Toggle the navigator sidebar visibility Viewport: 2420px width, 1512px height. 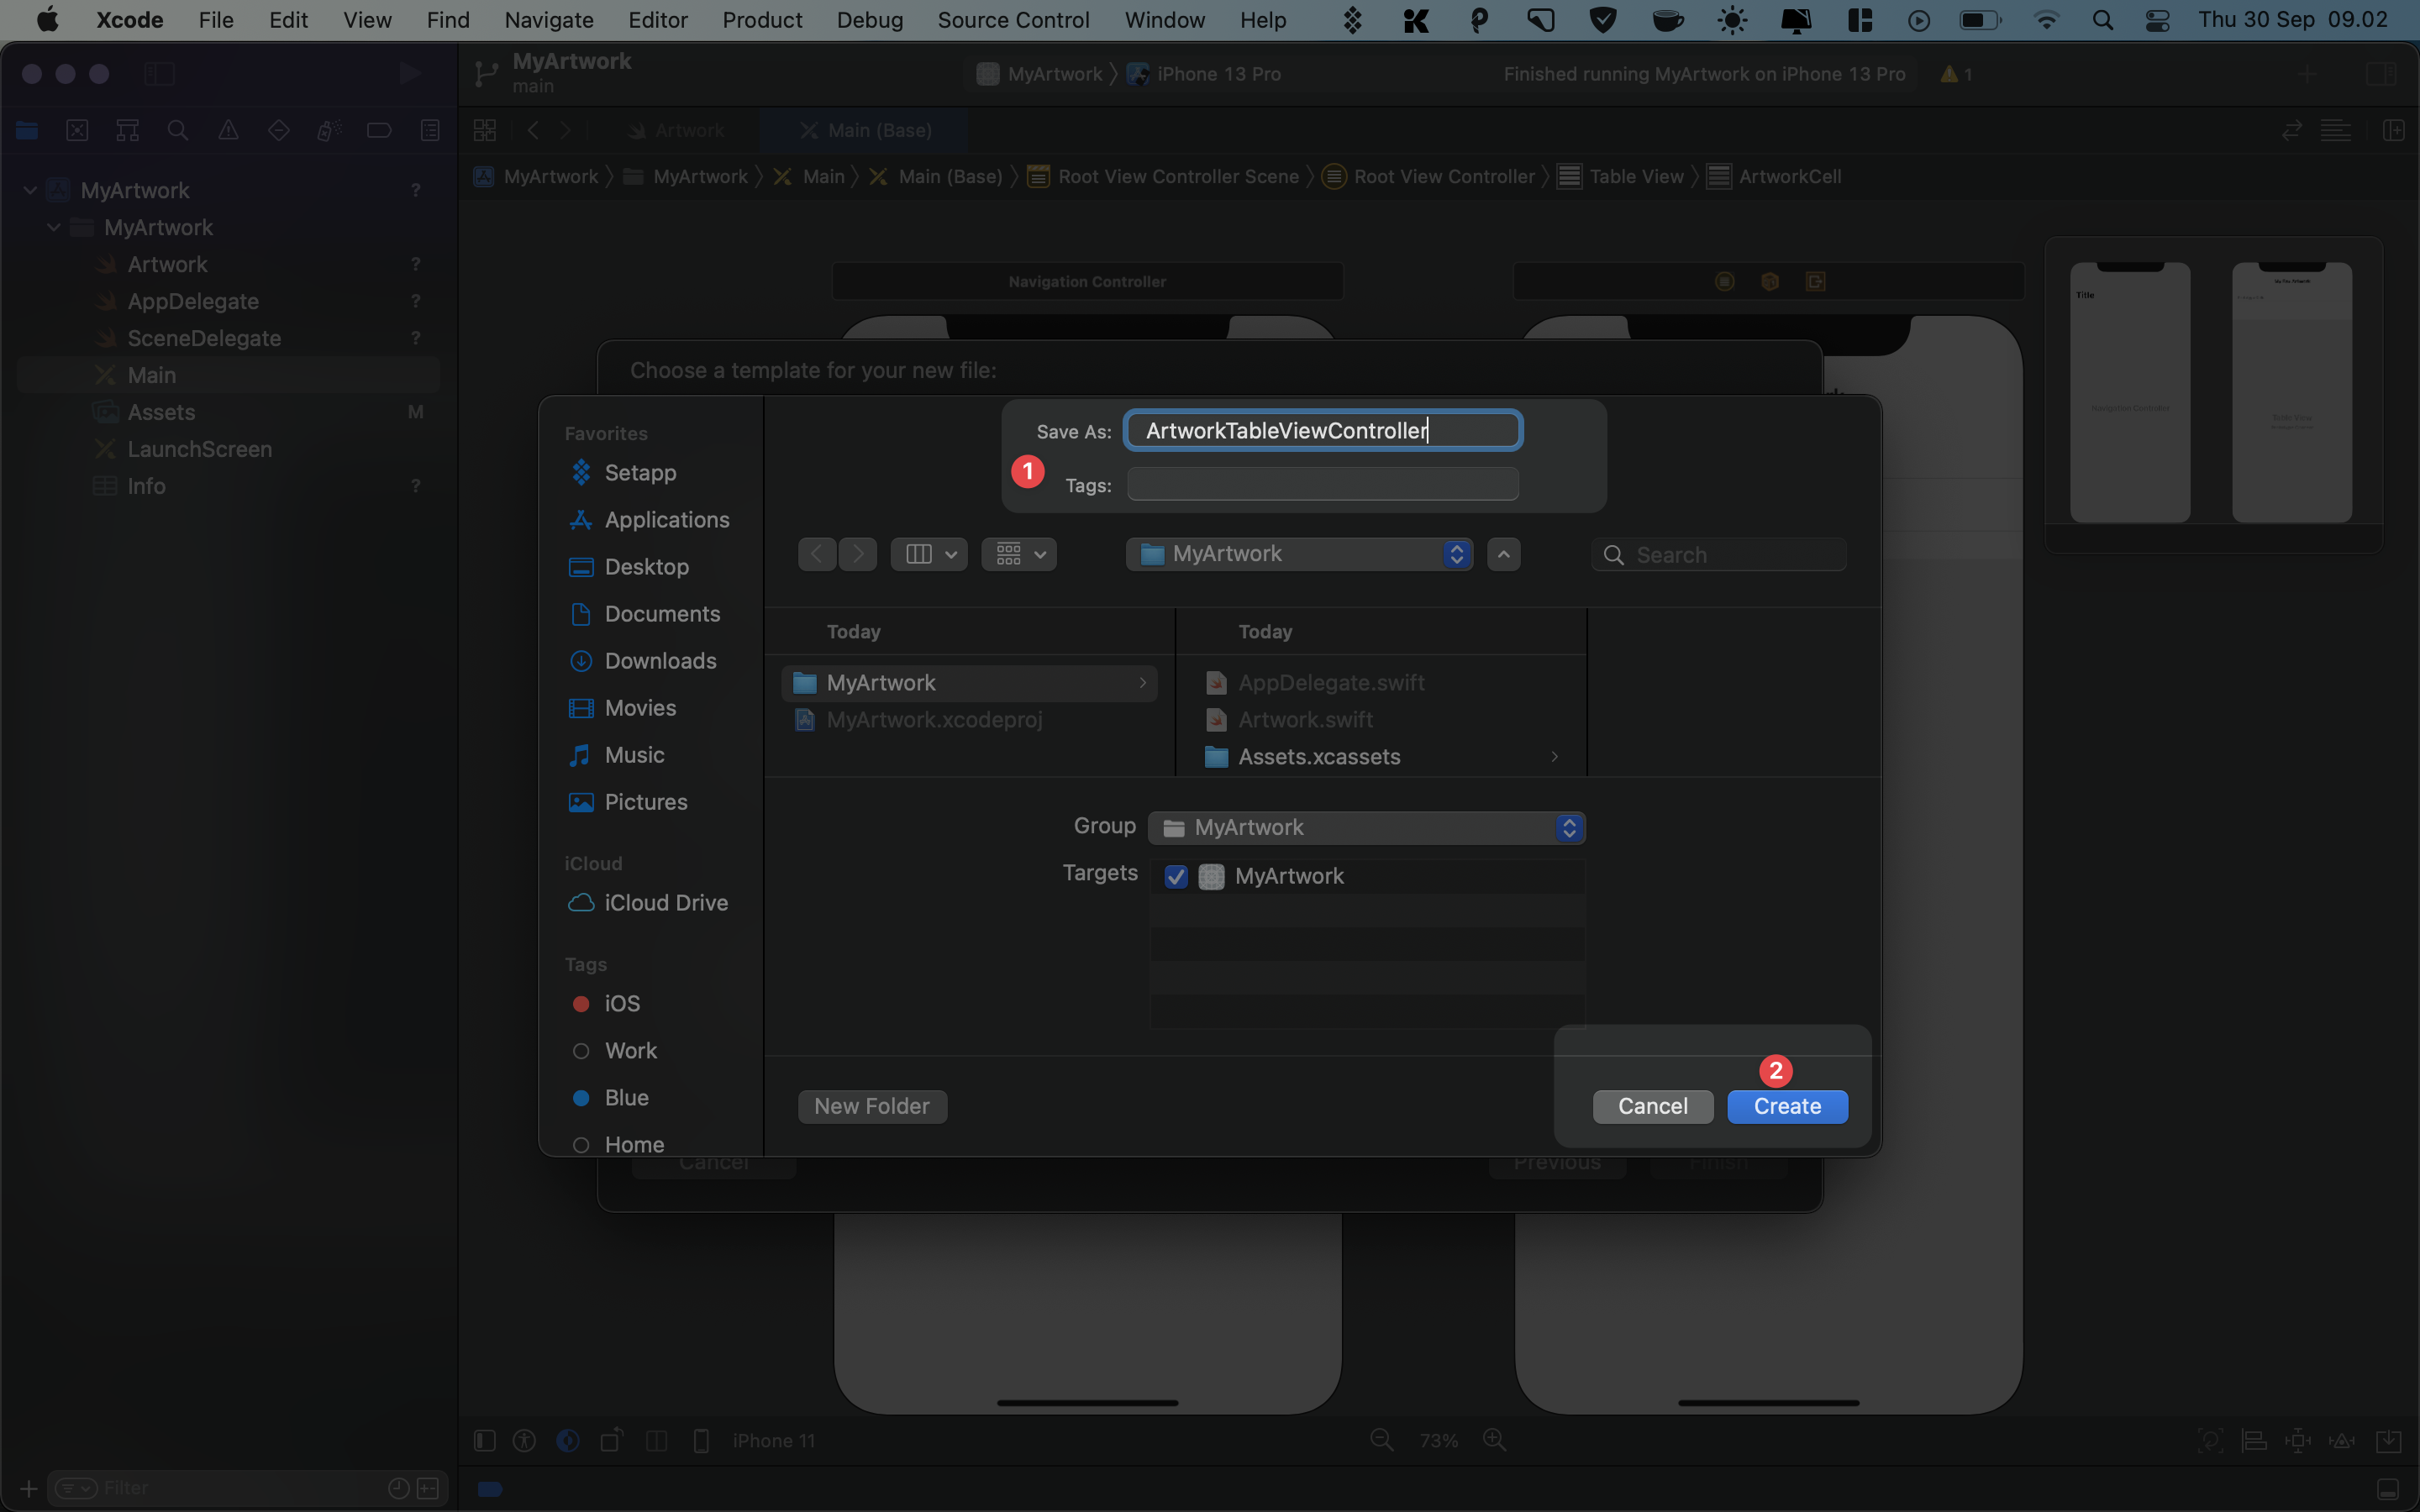click(159, 73)
